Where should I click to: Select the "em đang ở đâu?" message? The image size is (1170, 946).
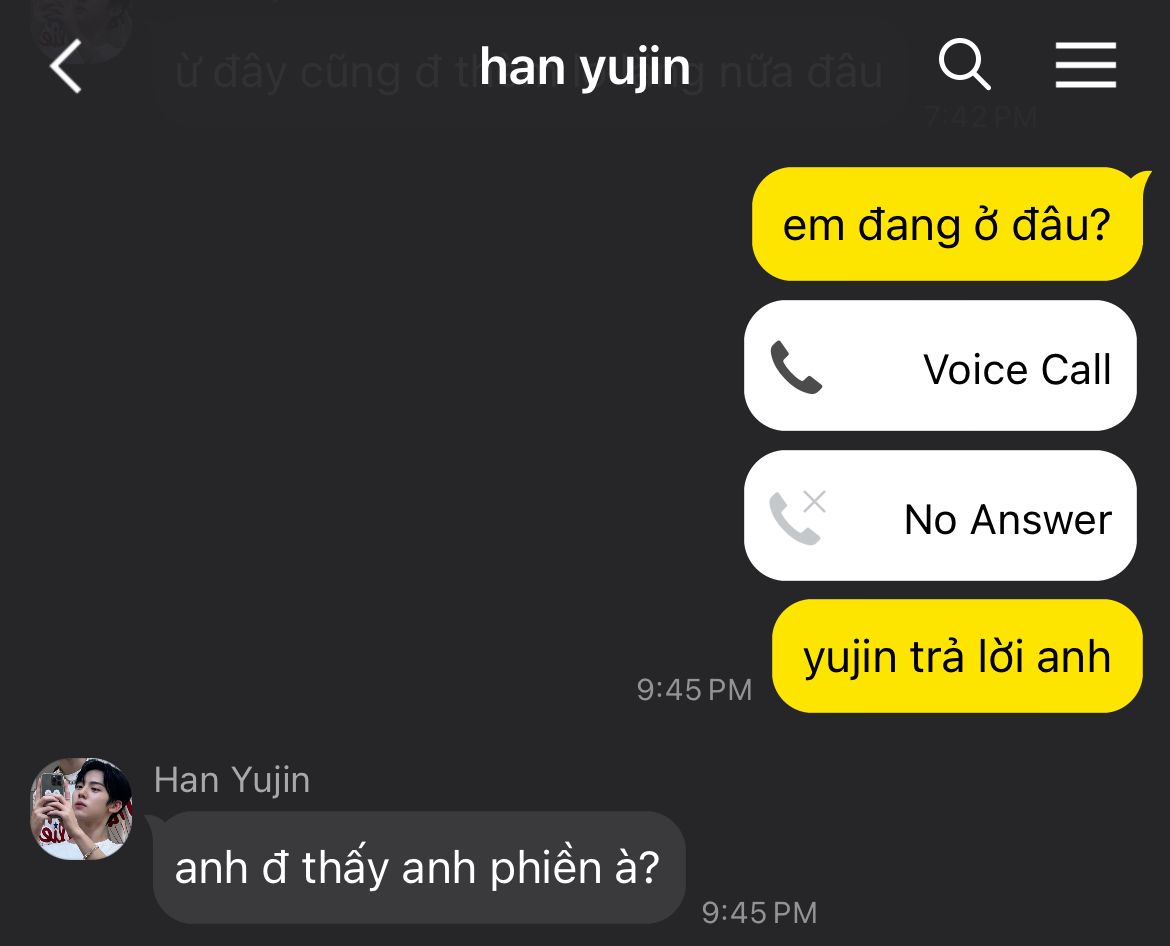[947, 224]
